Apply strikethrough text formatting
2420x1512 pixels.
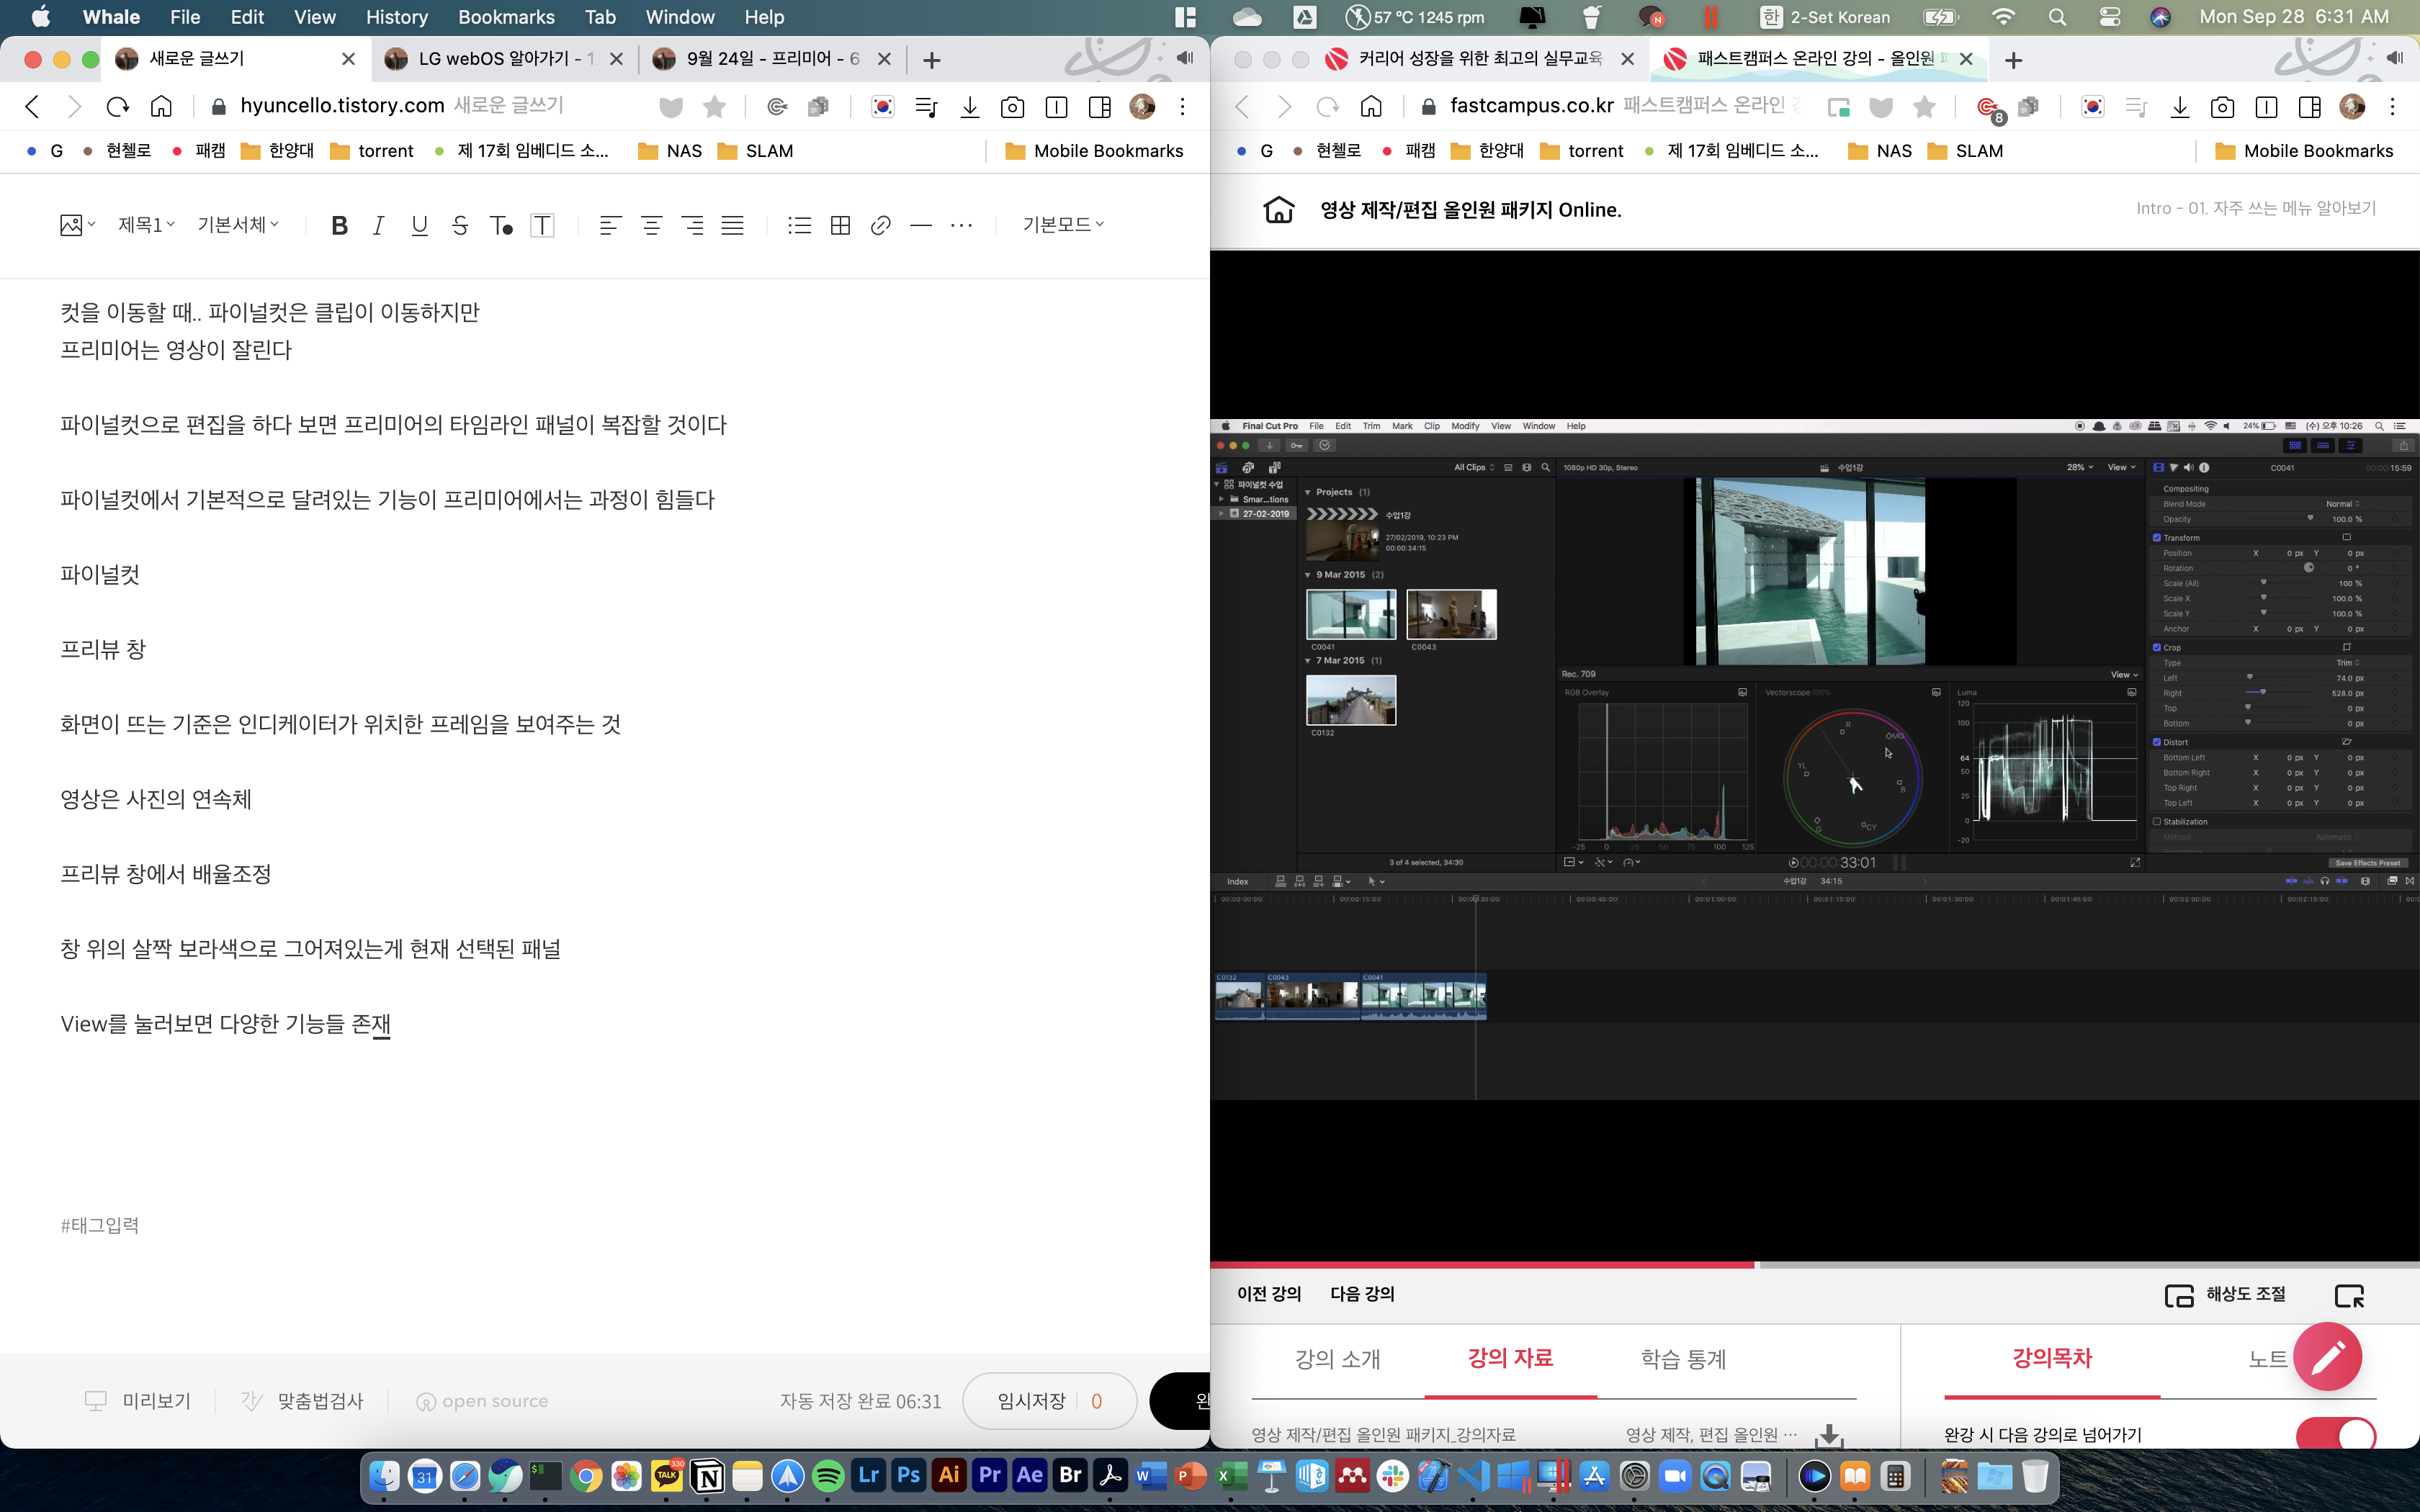[x=460, y=225]
